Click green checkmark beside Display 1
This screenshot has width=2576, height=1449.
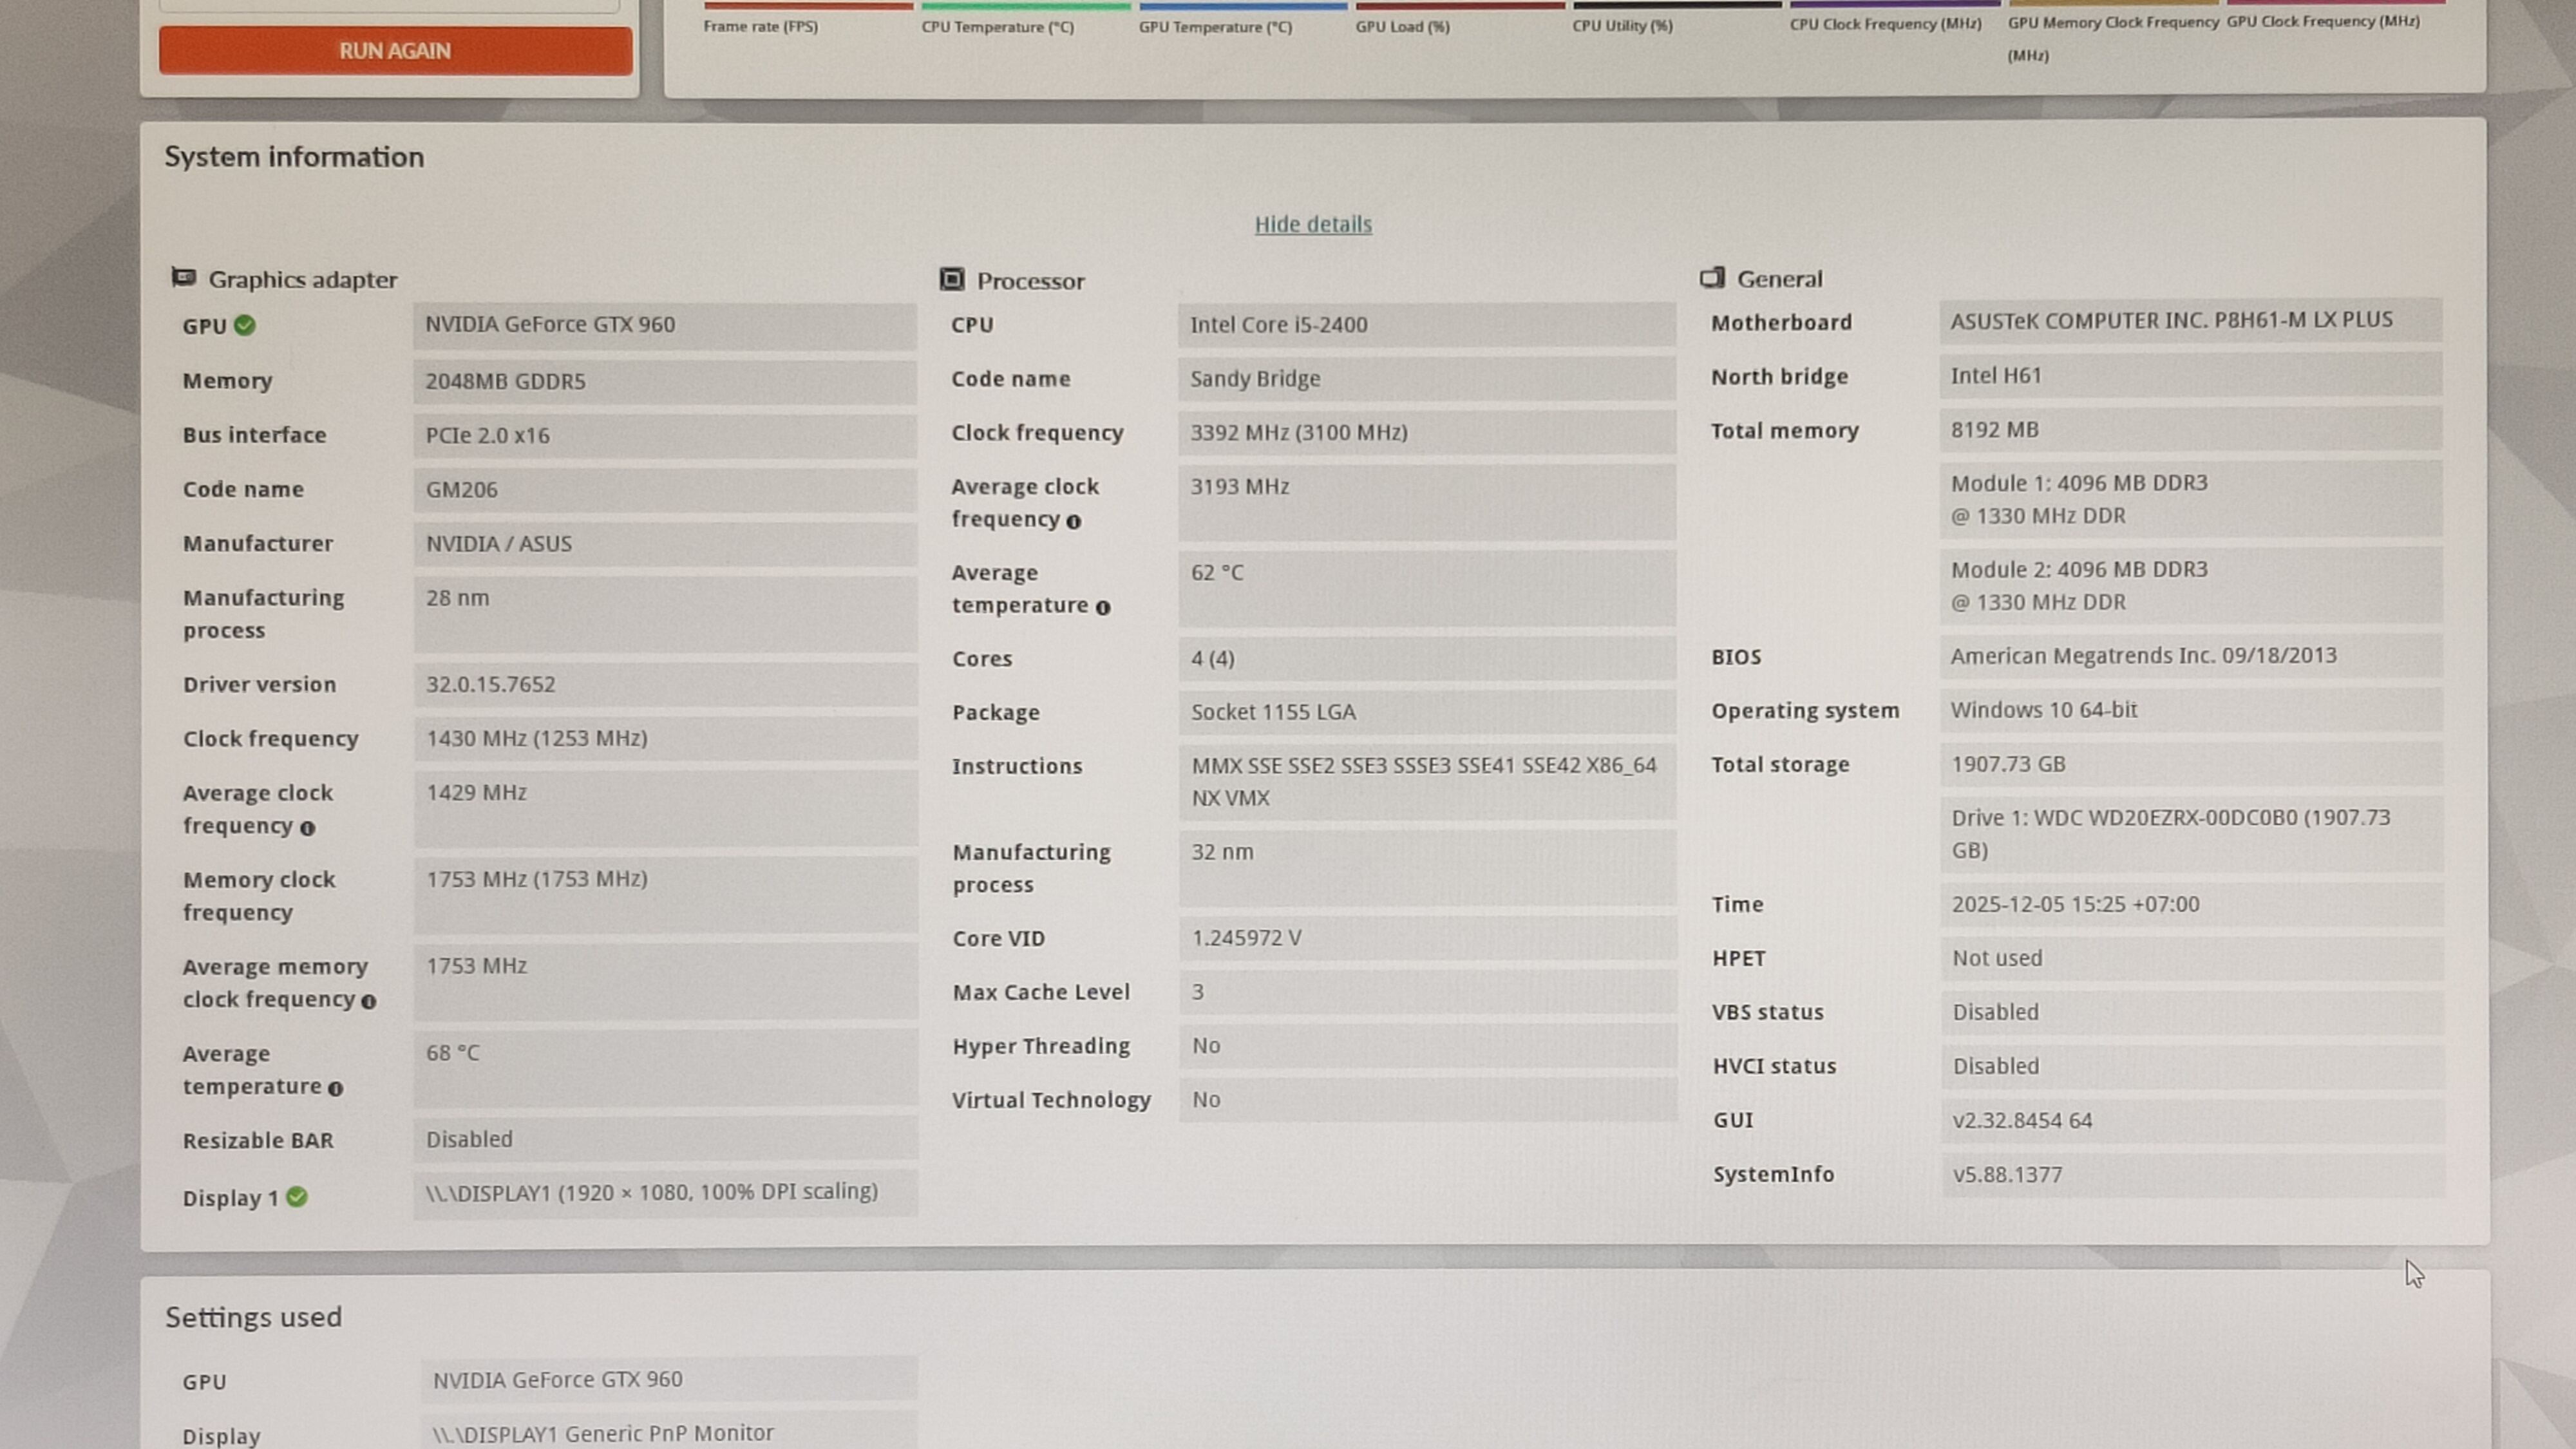pyautogui.click(x=297, y=1197)
